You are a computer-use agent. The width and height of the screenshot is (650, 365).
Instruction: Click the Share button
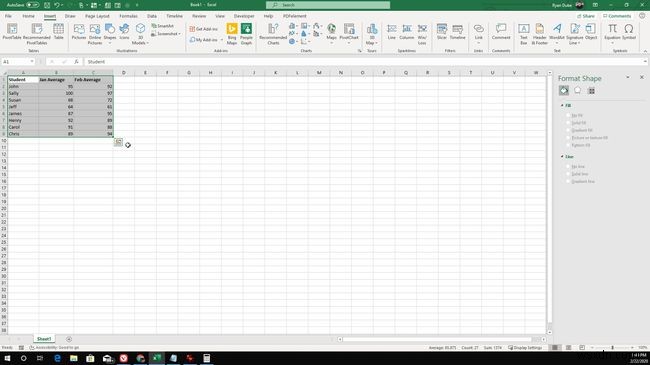click(x=586, y=16)
